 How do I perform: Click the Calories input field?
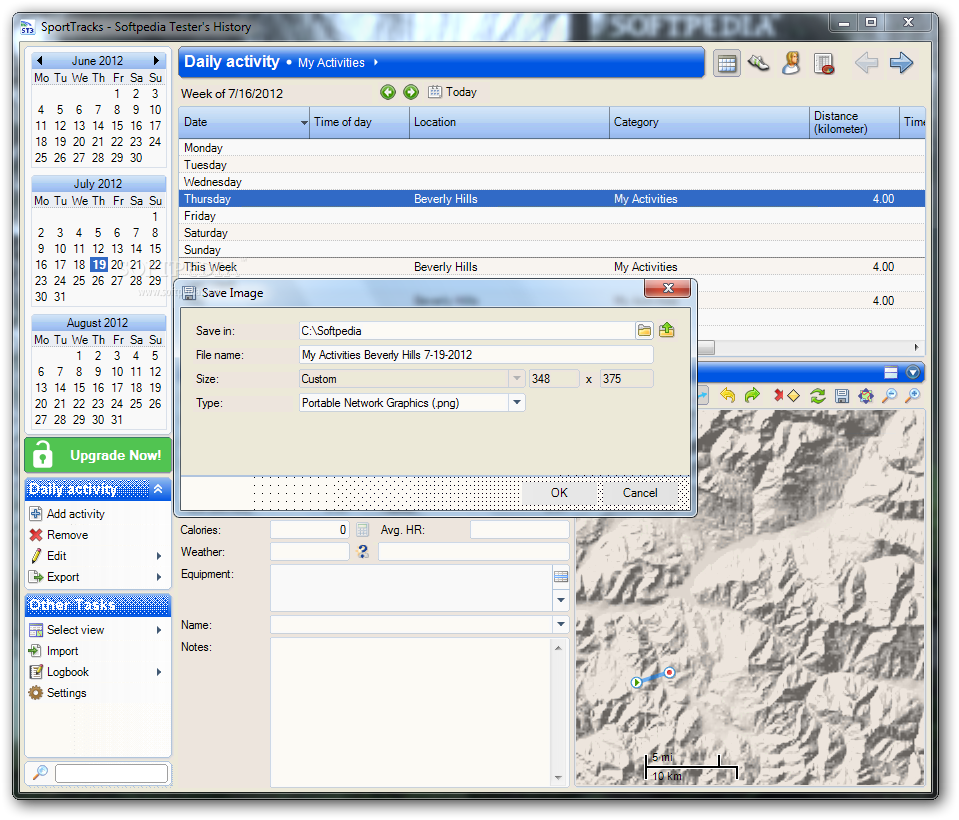coord(309,530)
